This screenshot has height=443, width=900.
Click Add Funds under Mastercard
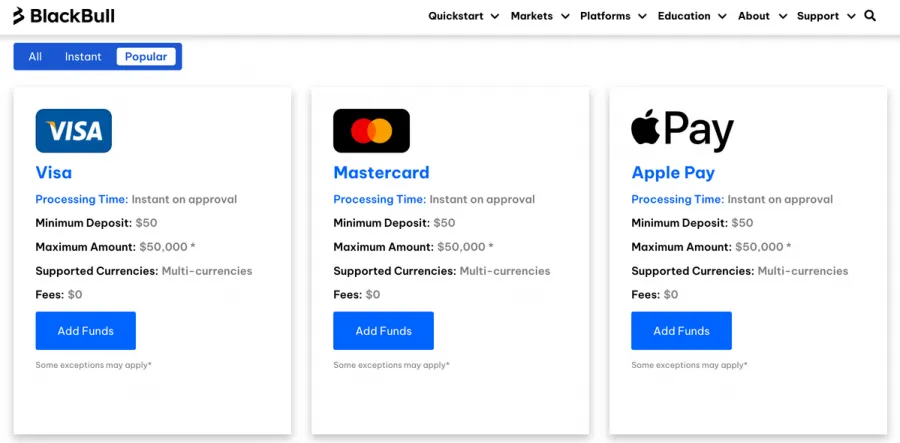384,331
